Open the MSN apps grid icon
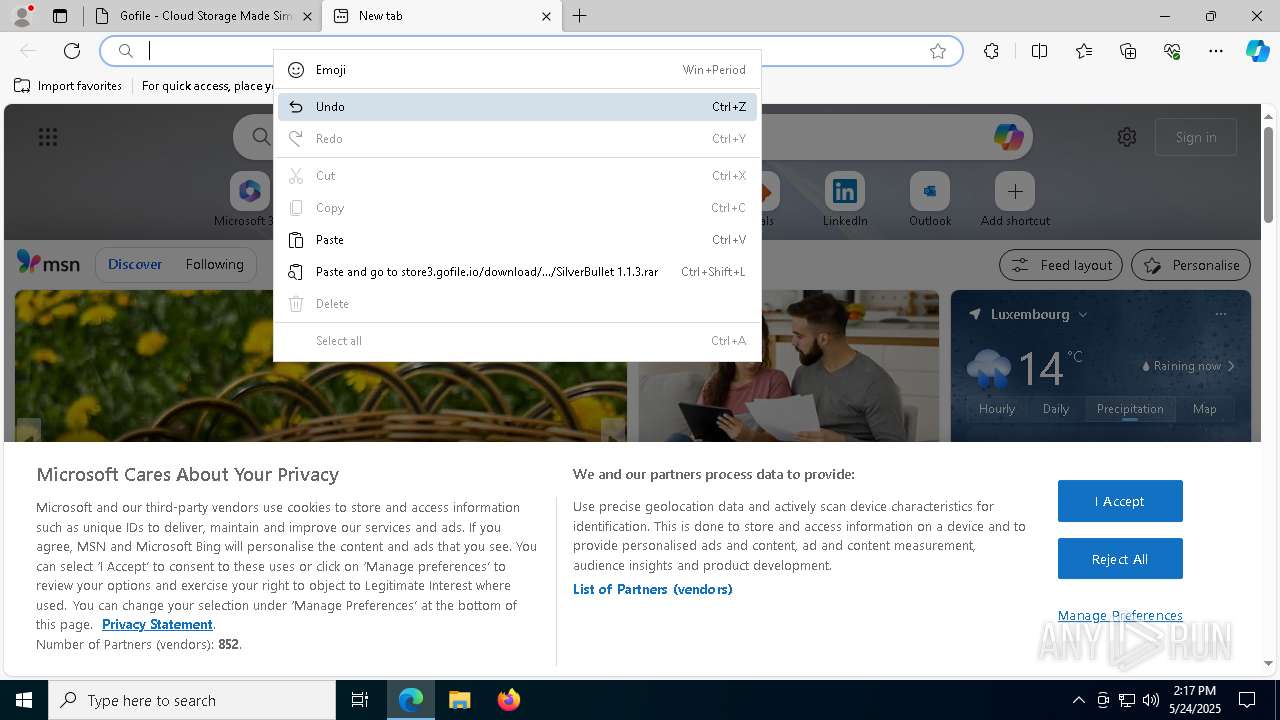 [x=48, y=137]
